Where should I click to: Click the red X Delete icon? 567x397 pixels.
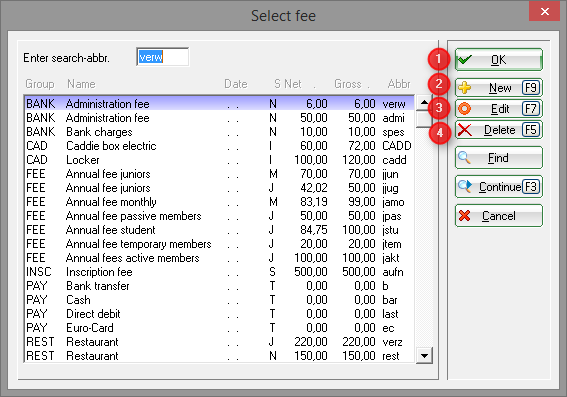coord(465,130)
